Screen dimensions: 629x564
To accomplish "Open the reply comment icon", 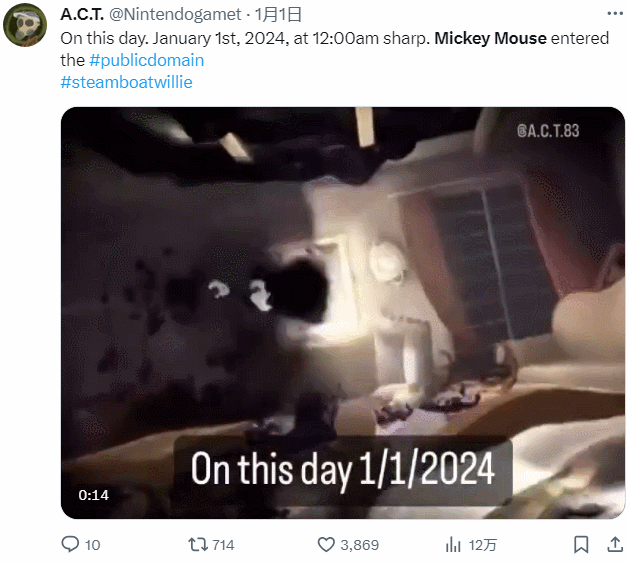I will pyautogui.click(x=70, y=544).
